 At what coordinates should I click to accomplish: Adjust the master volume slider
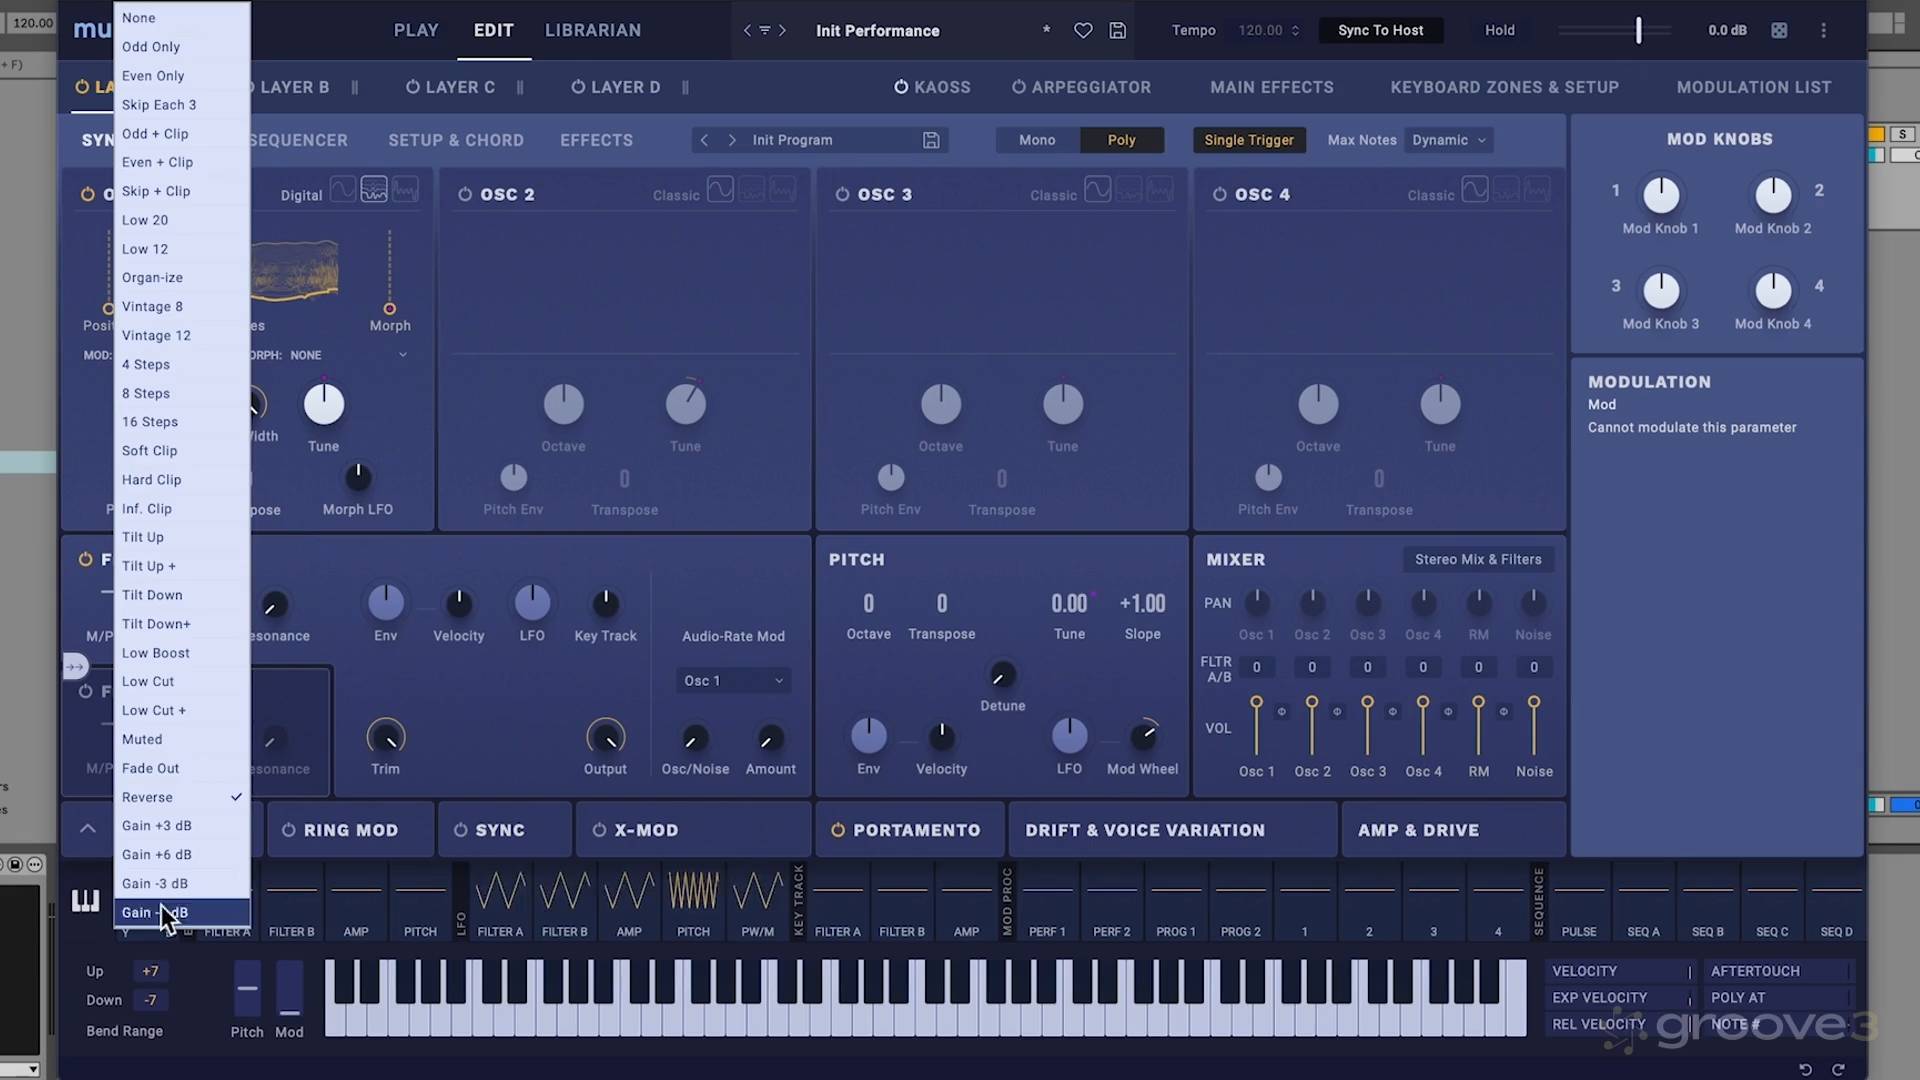pyautogui.click(x=1638, y=31)
